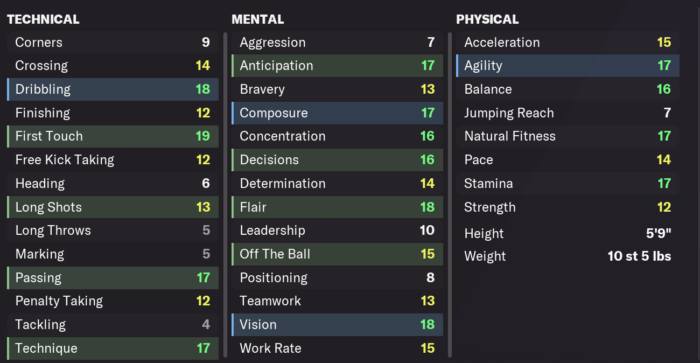Select the Composure attribute row
This screenshot has width=700, height=363.
(338, 113)
